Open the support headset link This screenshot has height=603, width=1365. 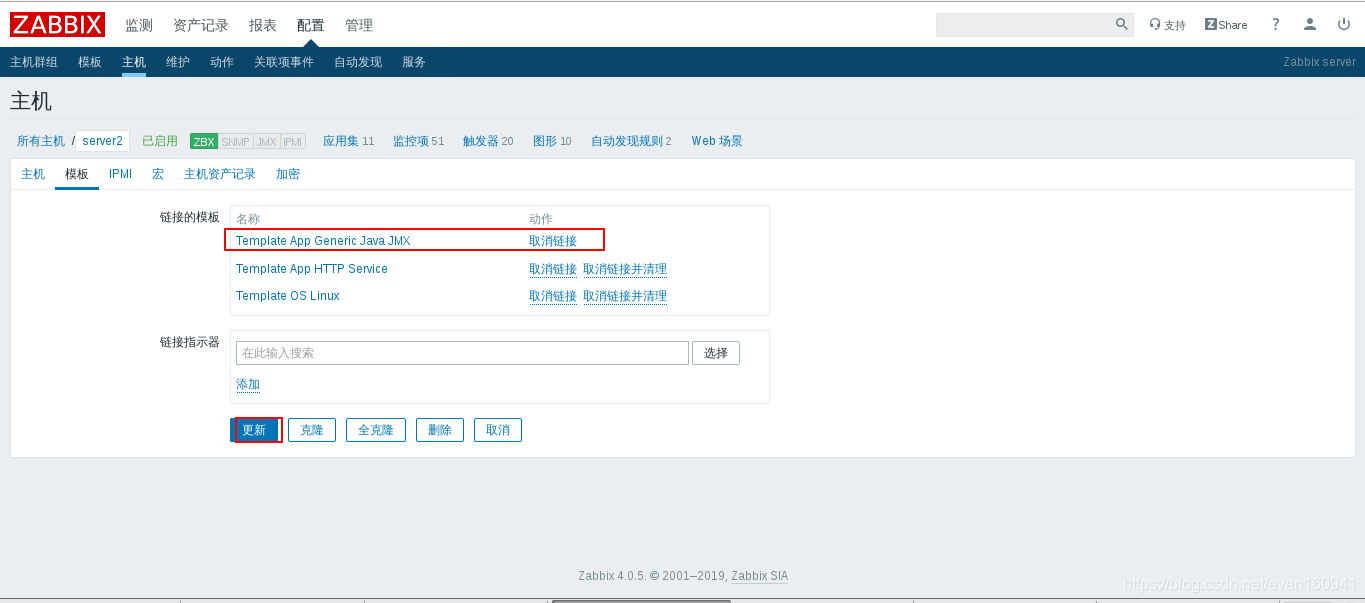[x=1167, y=25]
